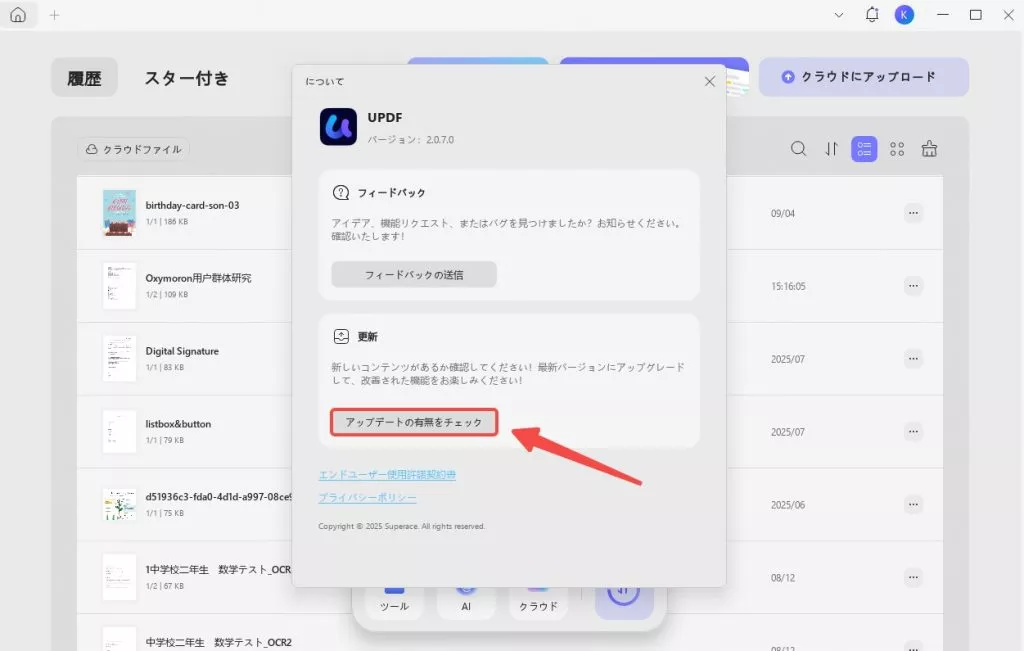This screenshot has width=1024, height=651.
Task: Switch to the 履歴 tab
Action: click(x=84, y=78)
